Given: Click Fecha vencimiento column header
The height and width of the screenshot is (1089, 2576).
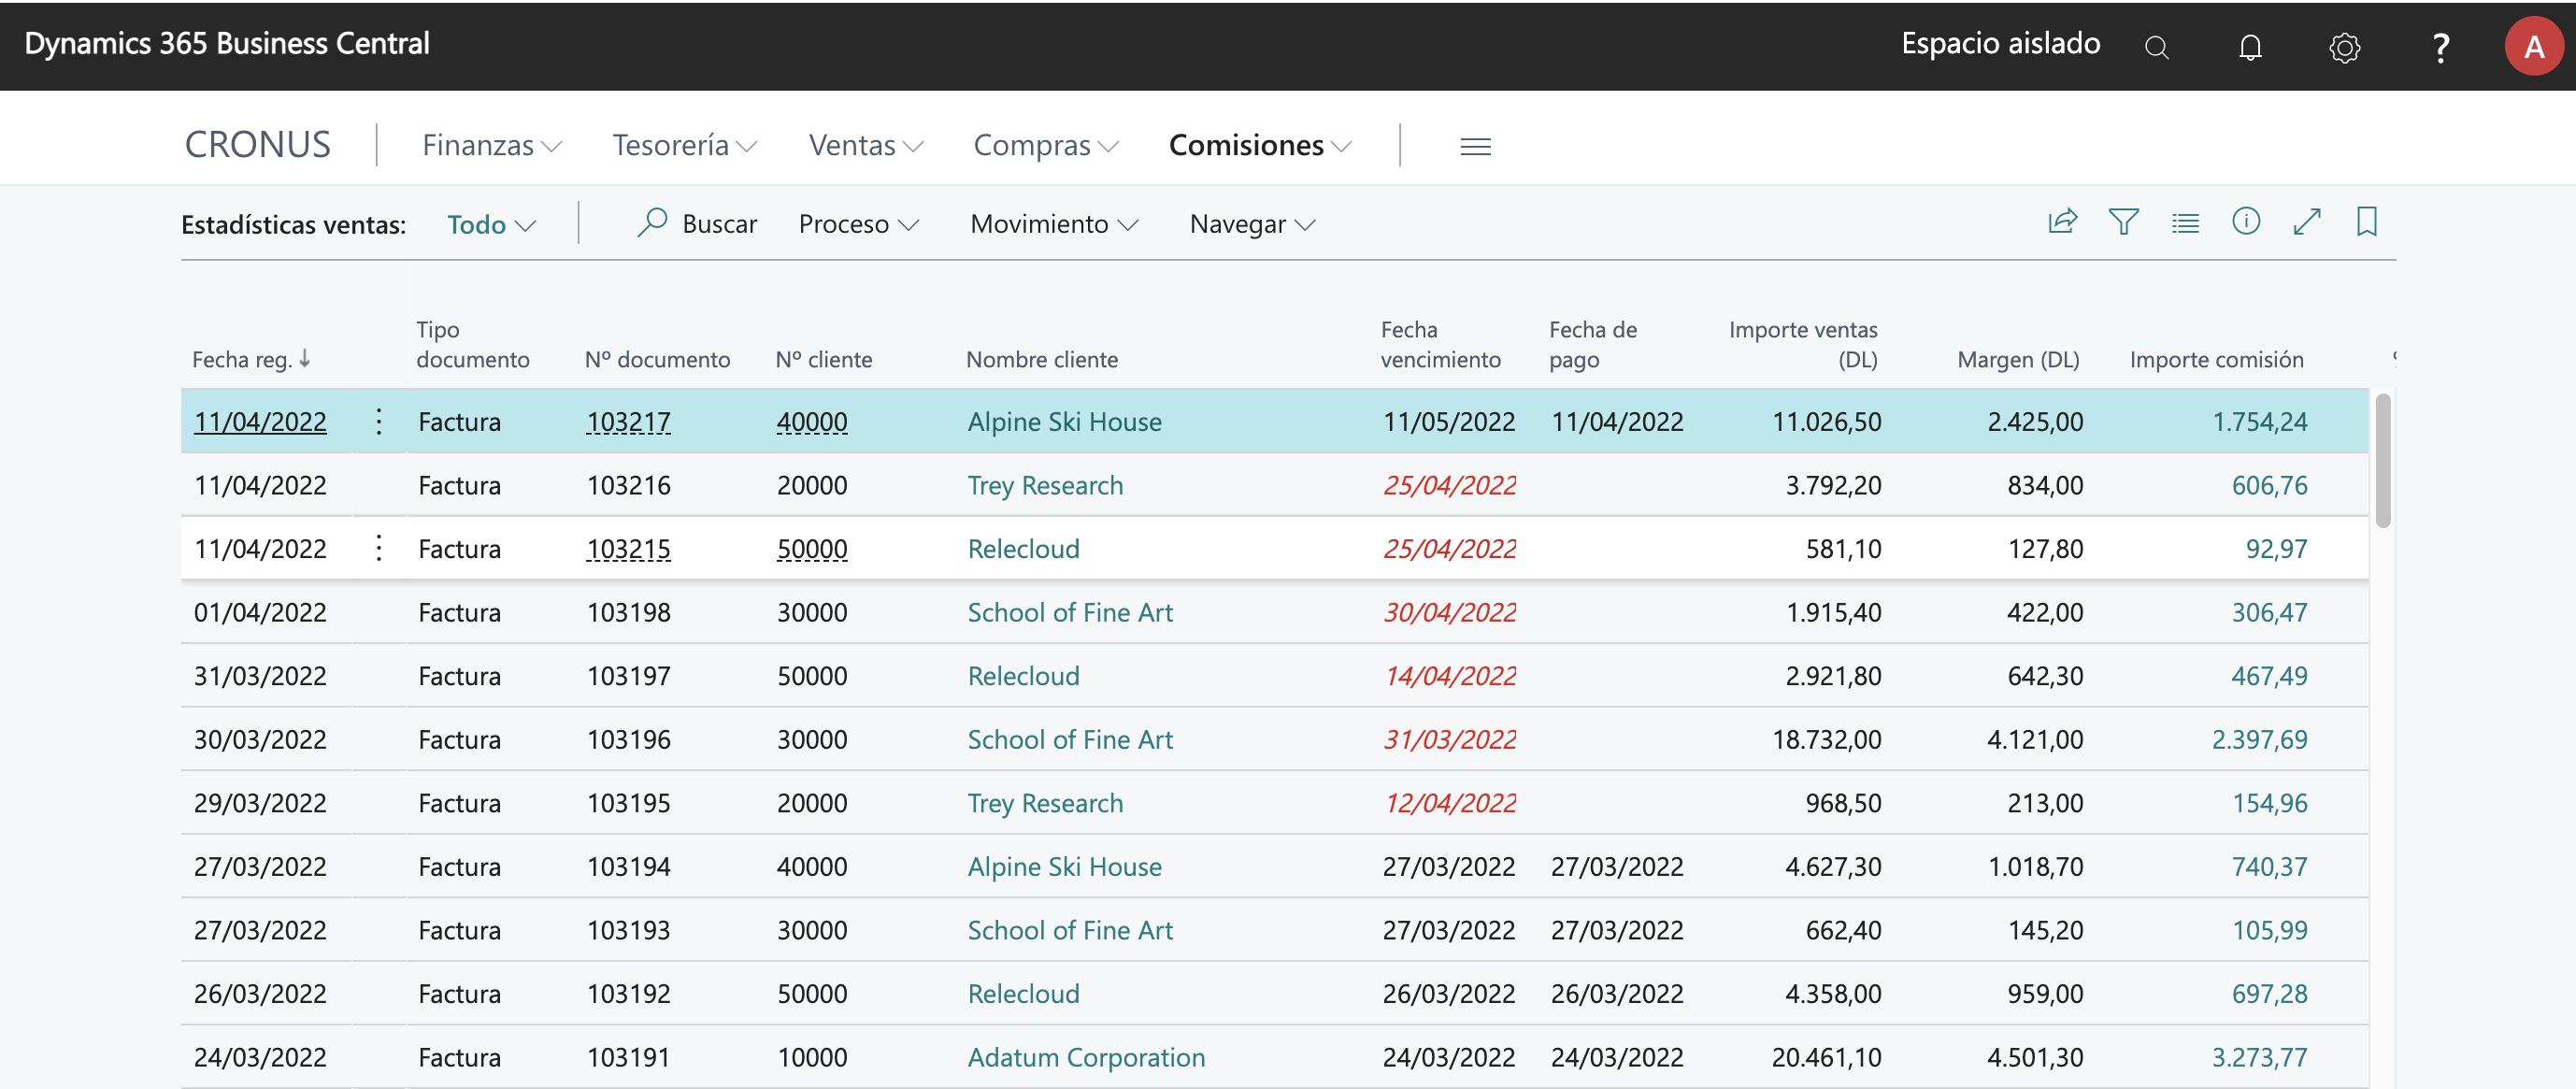Looking at the screenshot, I should 1440,344.
